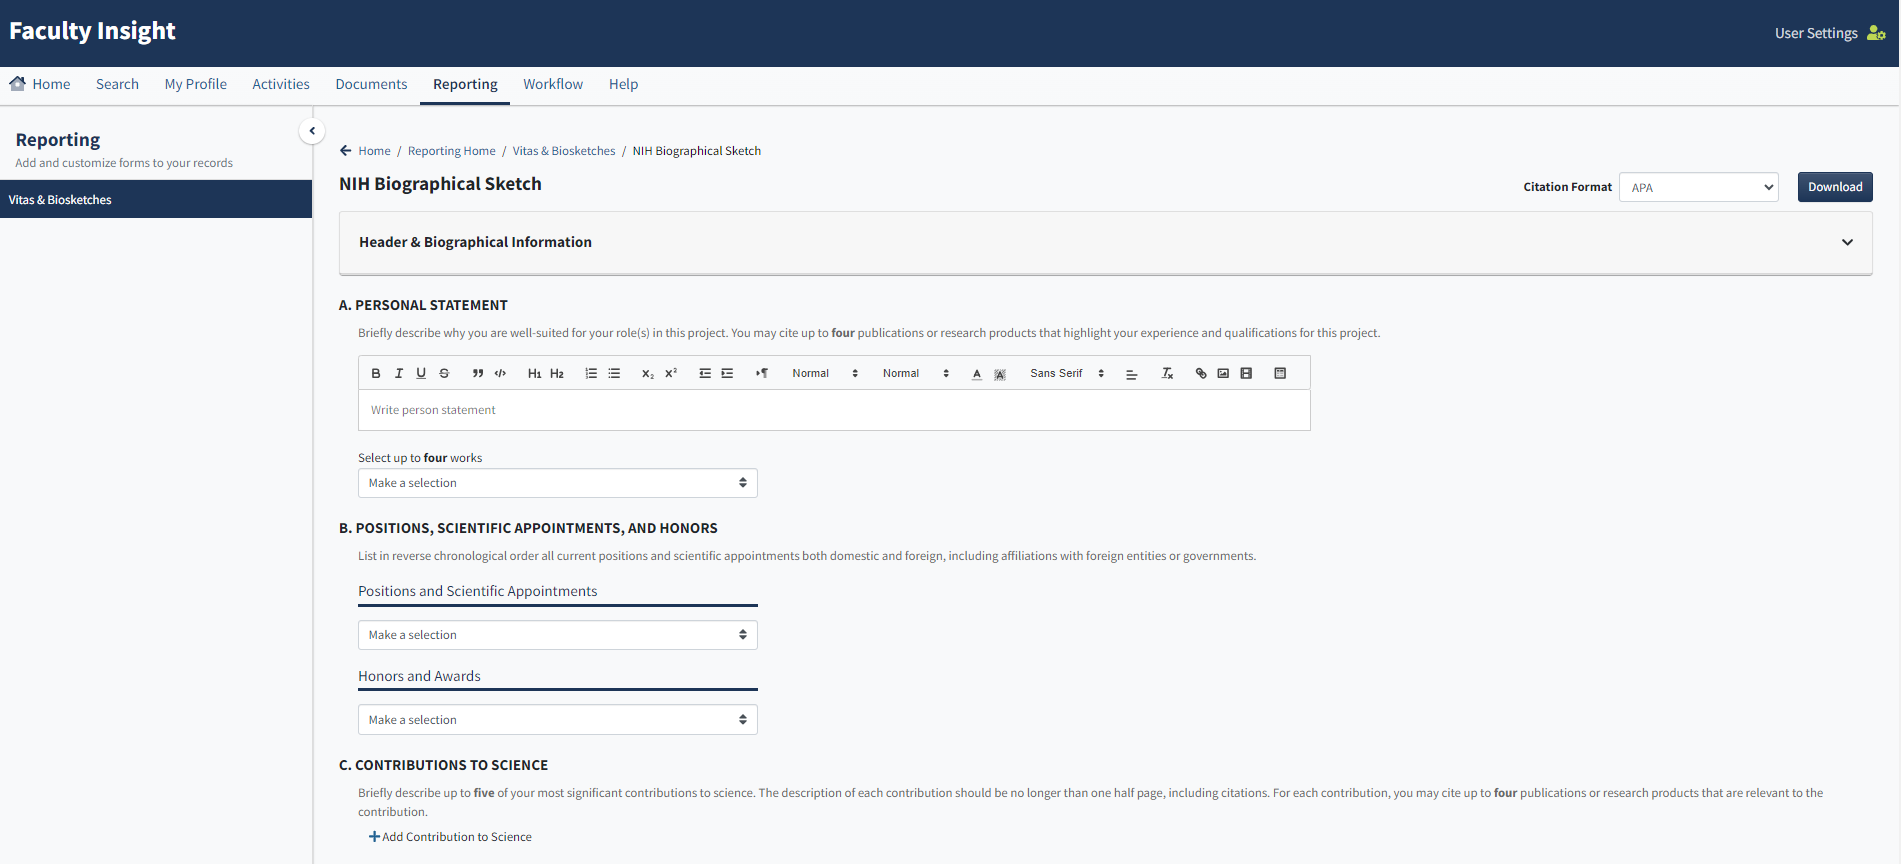Download the NIH Biographical Sketch
The image size is (1901, 864).
point(1835,187)
